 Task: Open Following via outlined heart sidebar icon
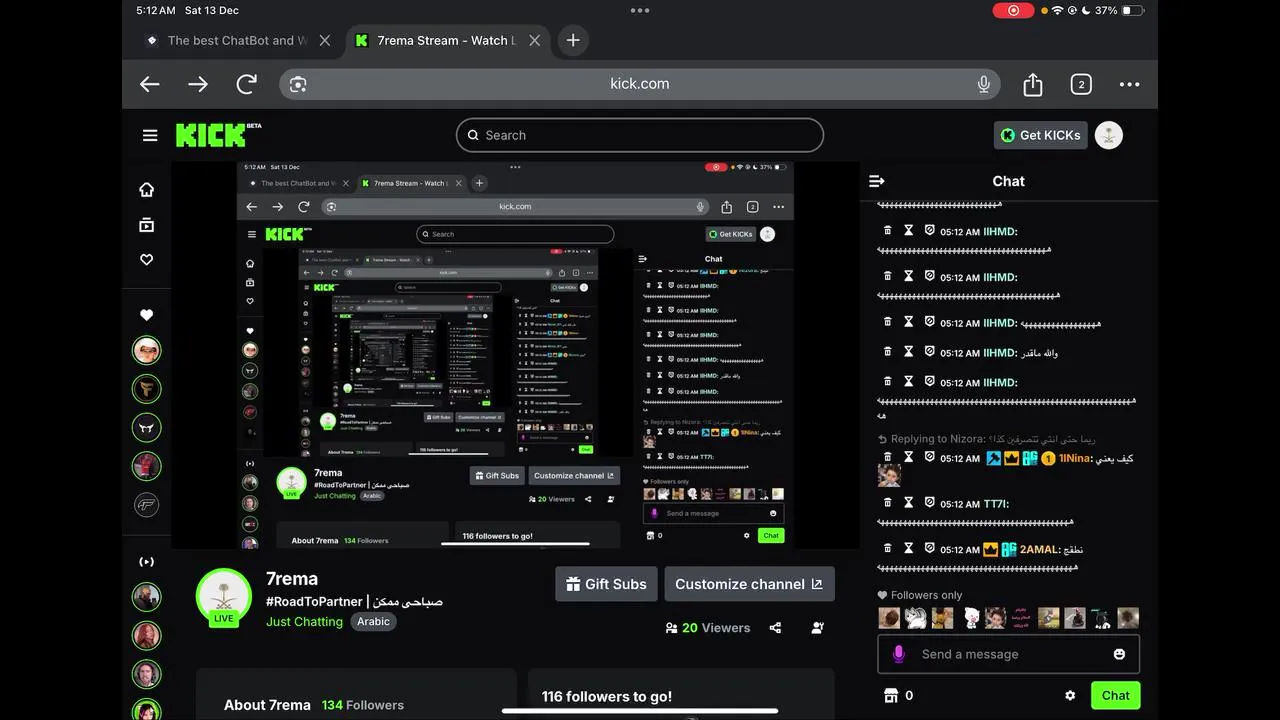tap(146, 260)
